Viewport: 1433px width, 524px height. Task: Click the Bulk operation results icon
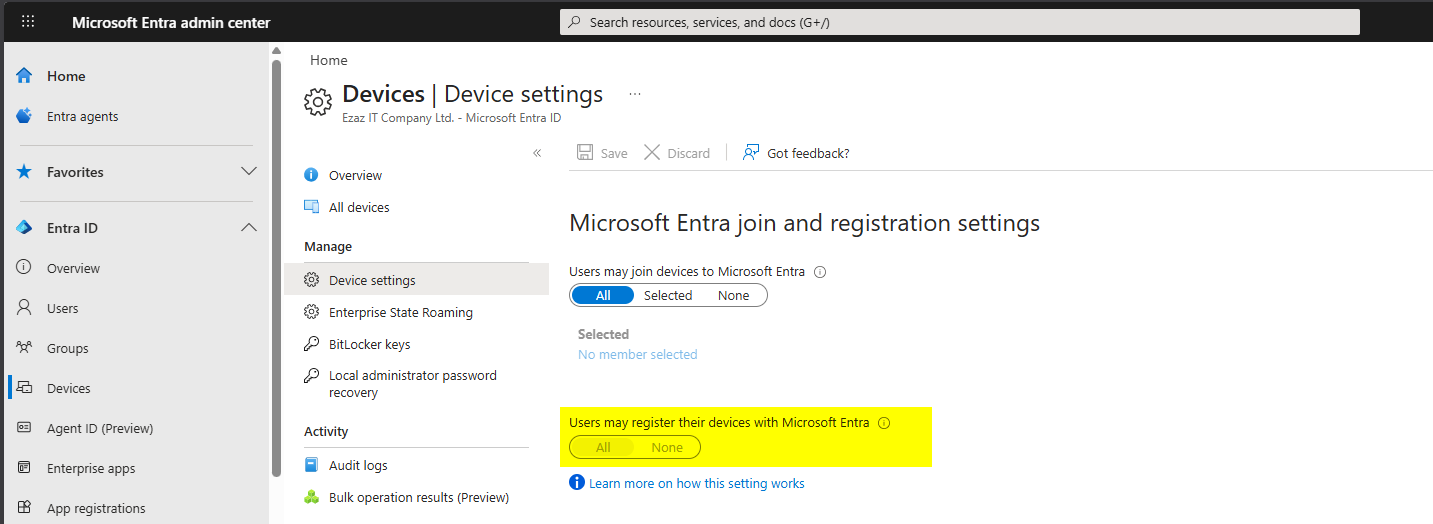[x=311, y=497]
